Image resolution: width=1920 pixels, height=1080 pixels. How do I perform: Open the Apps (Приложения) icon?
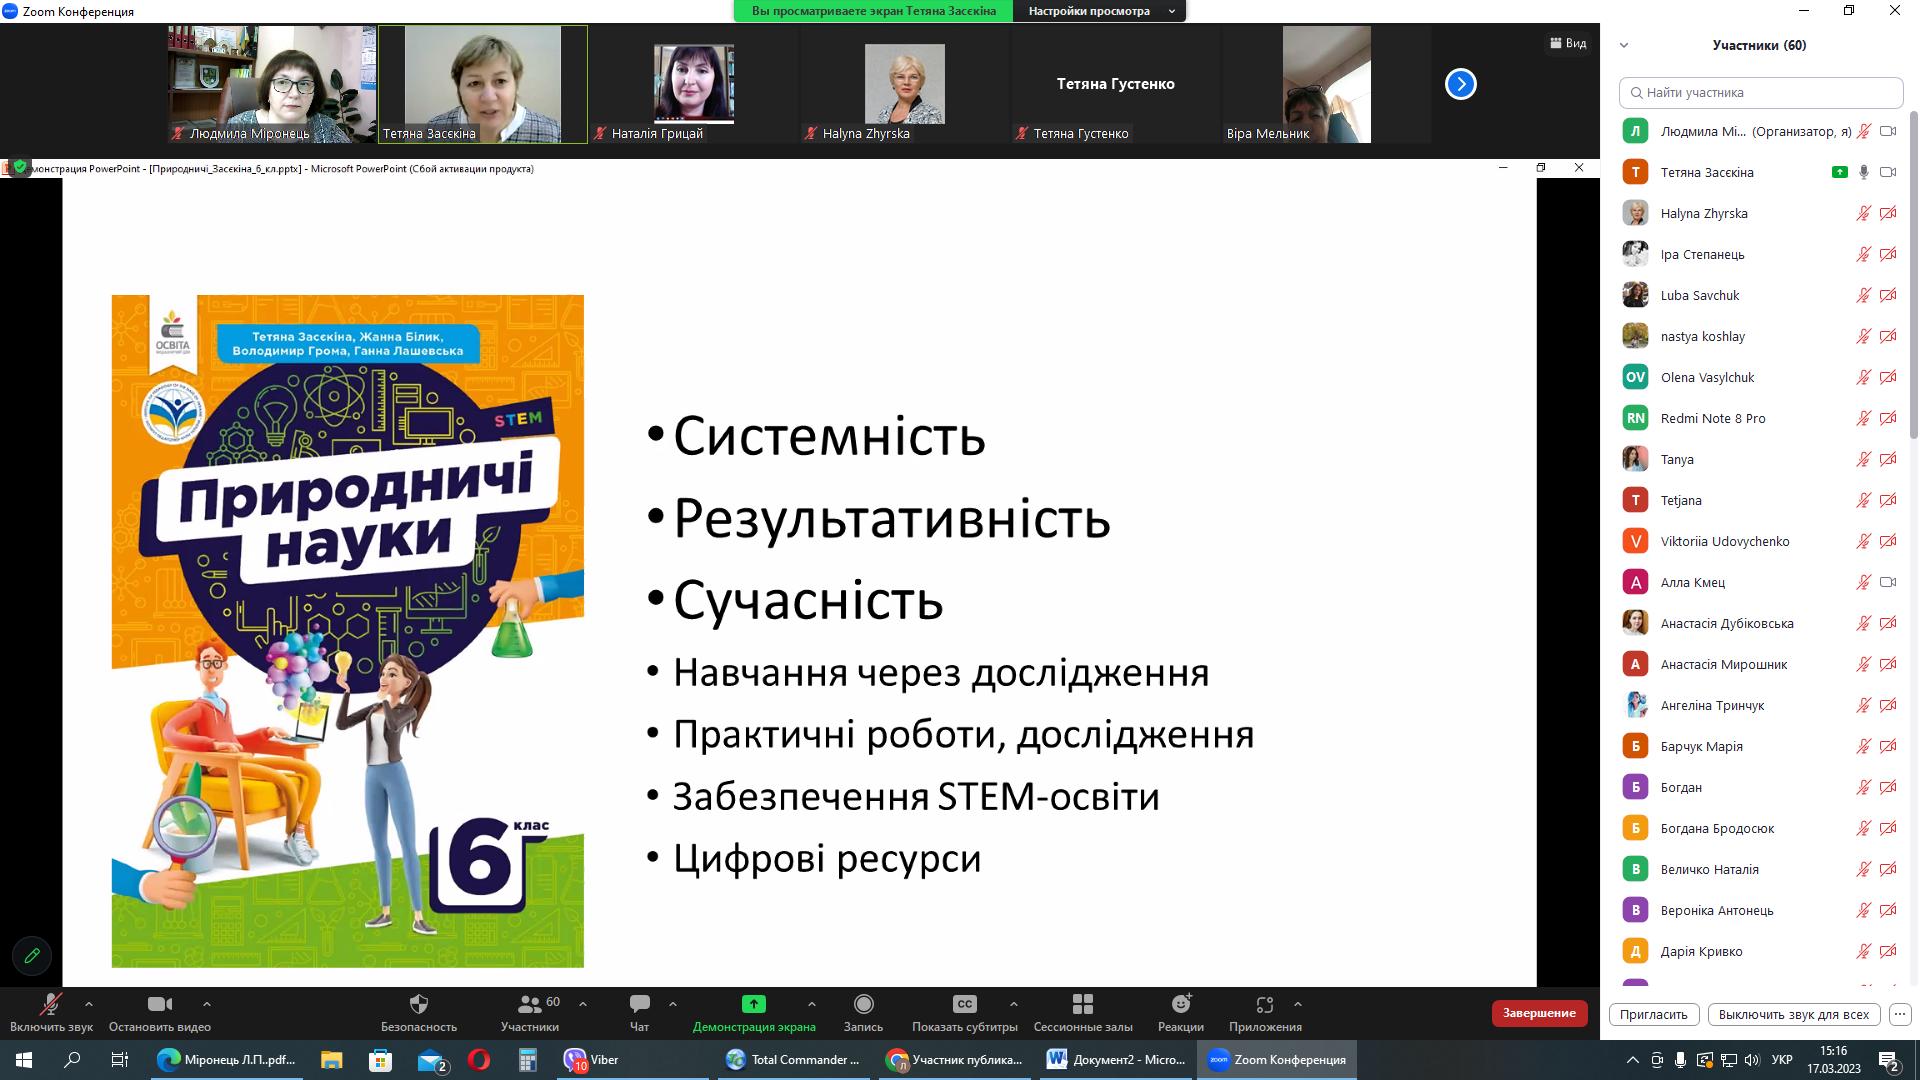coord(1265,1004)
